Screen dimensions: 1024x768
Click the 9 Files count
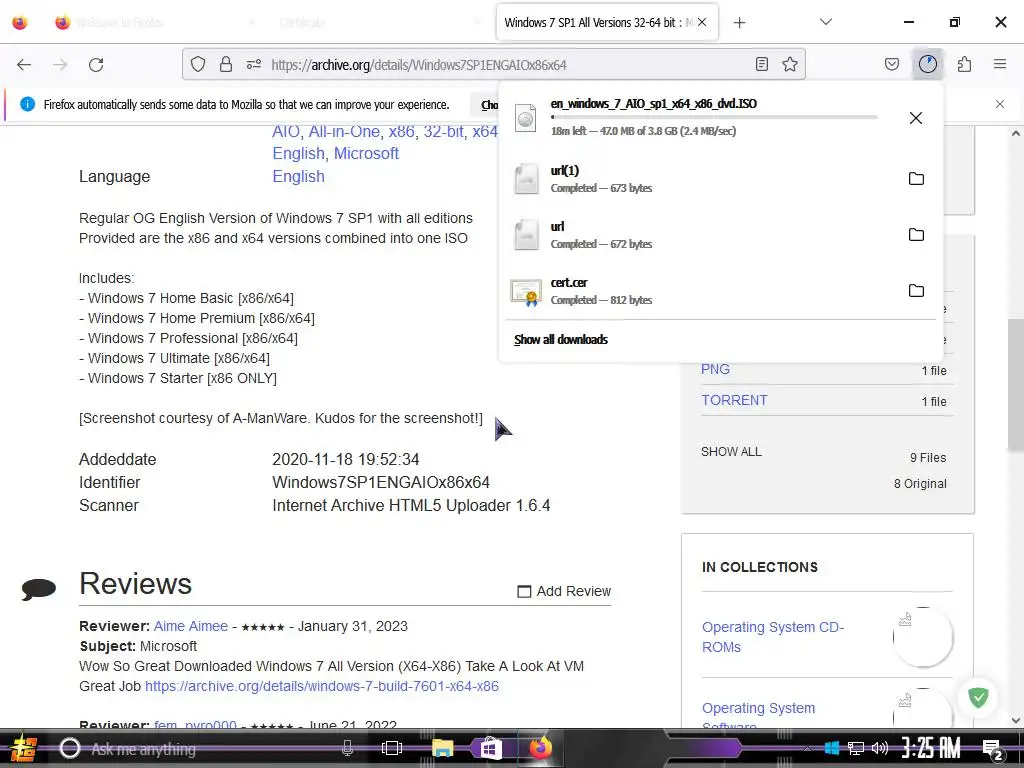pos(928,458)
